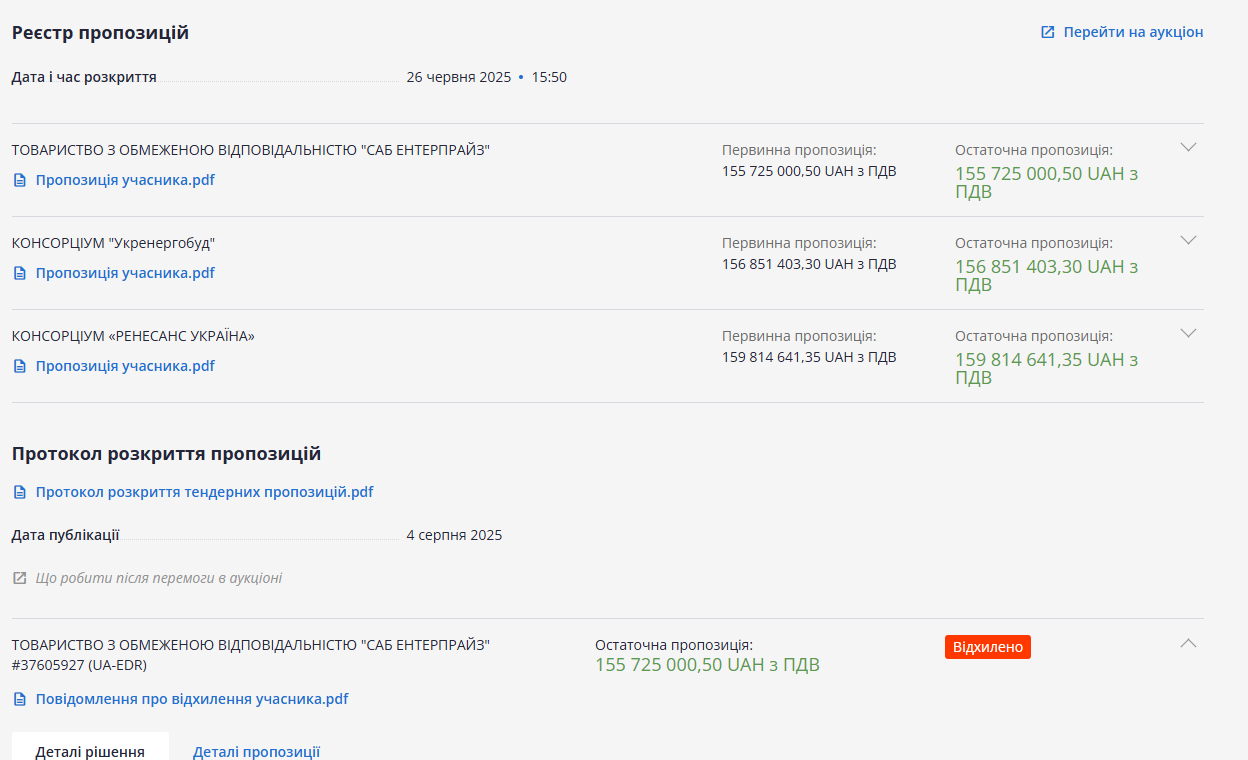1248x760 pixels.
Task: Expand the РЕНЕСАНС УКРАЇНА consortium row
Action: [x=1188, y=333]
